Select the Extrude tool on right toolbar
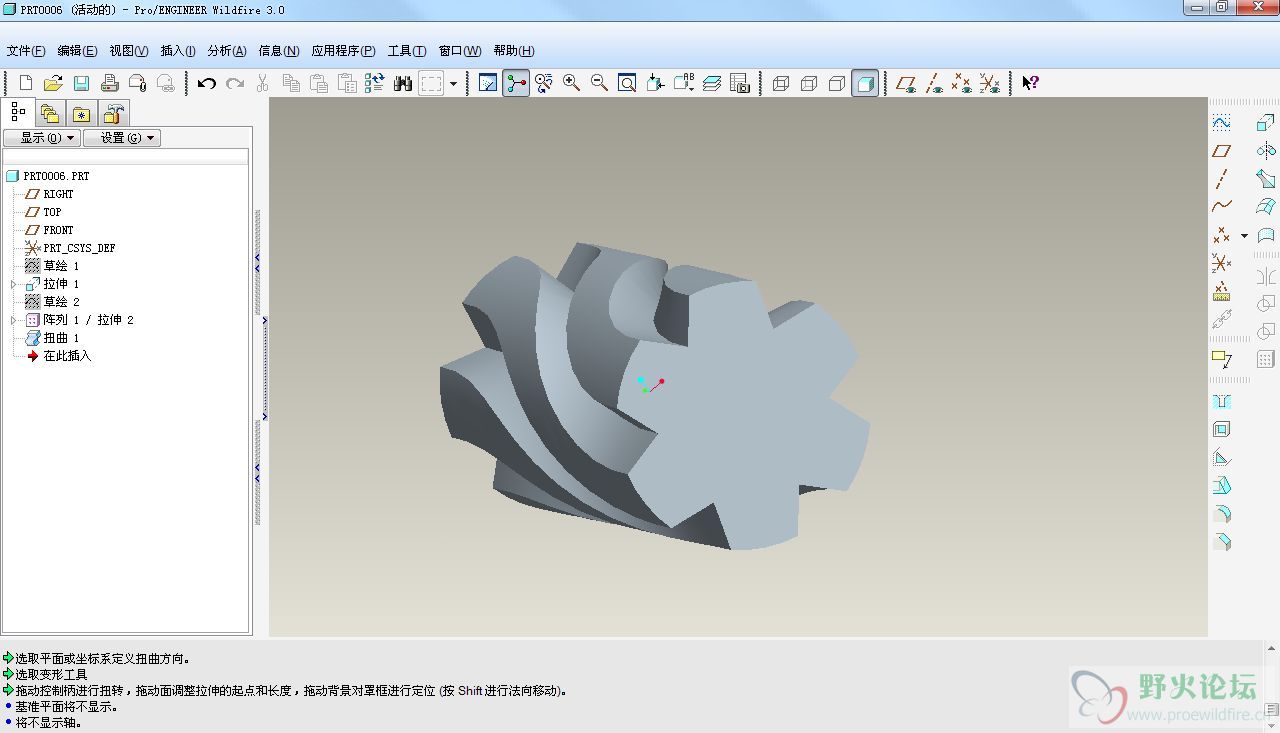 [x=1265, y=123]
